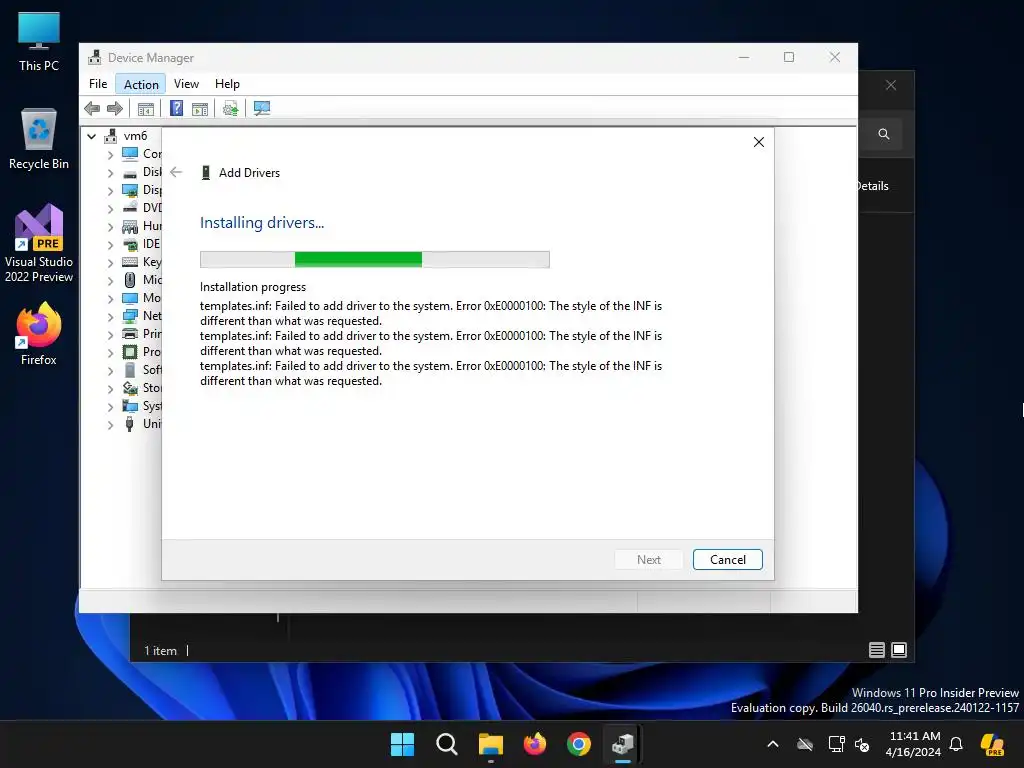Open File Explorer from the taskbar
The height and width of the screenshot is (768, 1024).
pos(490,744)
